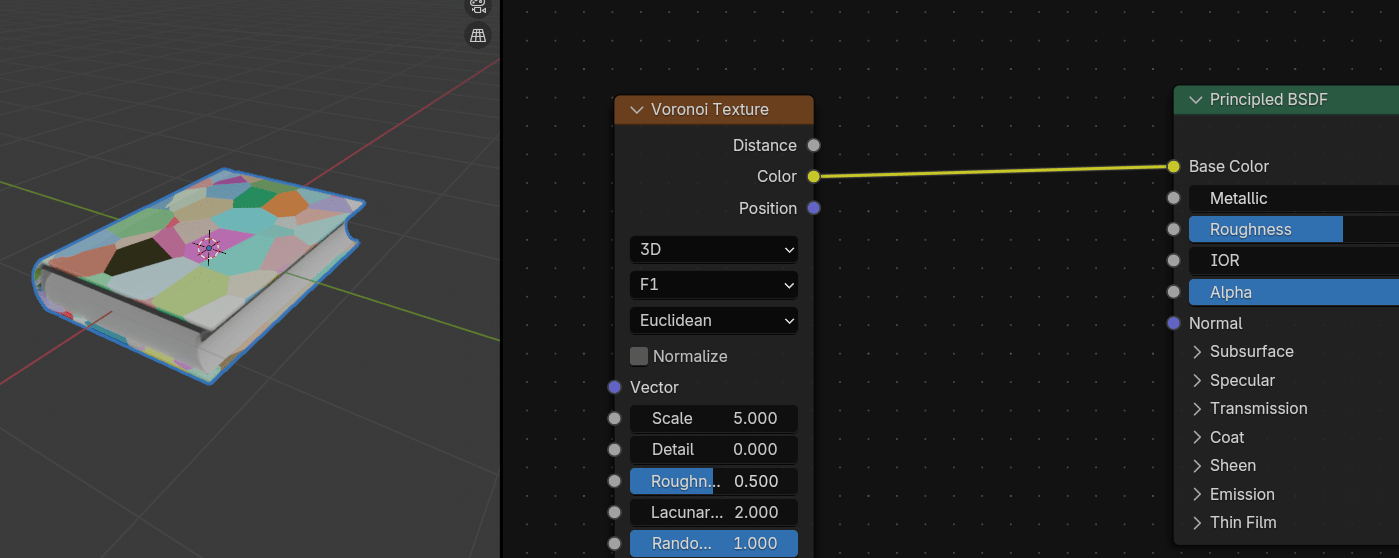This screenshot has height=558, width=1399.
Task: Click the Voronoi Color output socket
Action: click(813, 177)
